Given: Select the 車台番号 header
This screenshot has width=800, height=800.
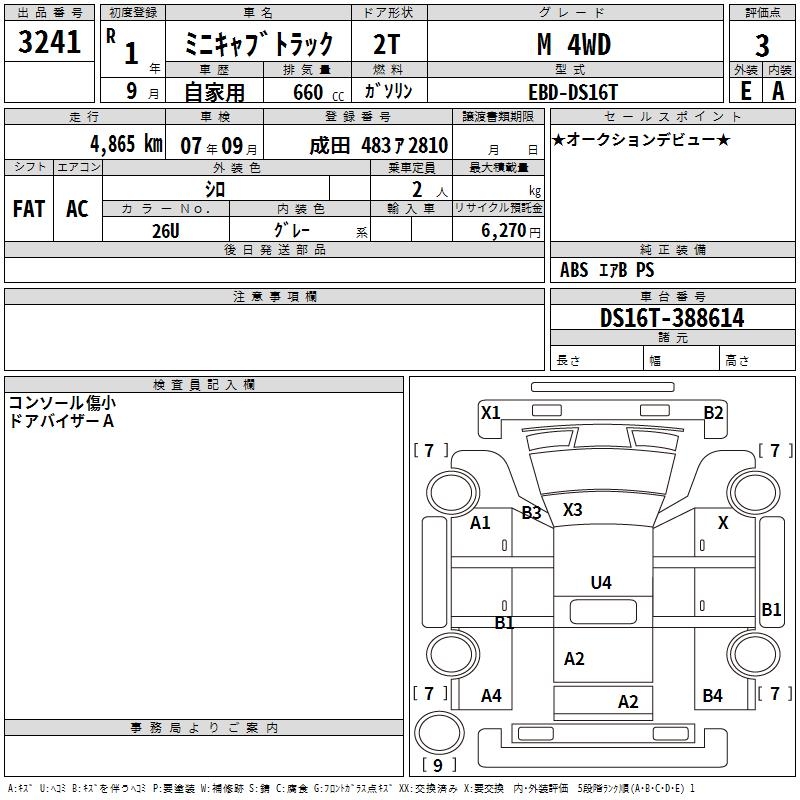Looking at the screenshot, I should [x=672, y=296].
